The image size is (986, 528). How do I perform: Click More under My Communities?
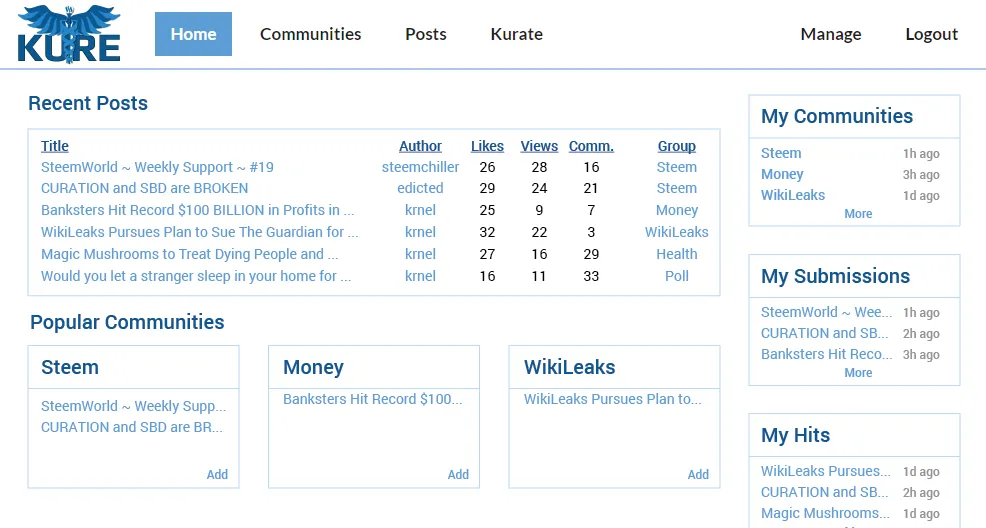[x=858, y=214]
